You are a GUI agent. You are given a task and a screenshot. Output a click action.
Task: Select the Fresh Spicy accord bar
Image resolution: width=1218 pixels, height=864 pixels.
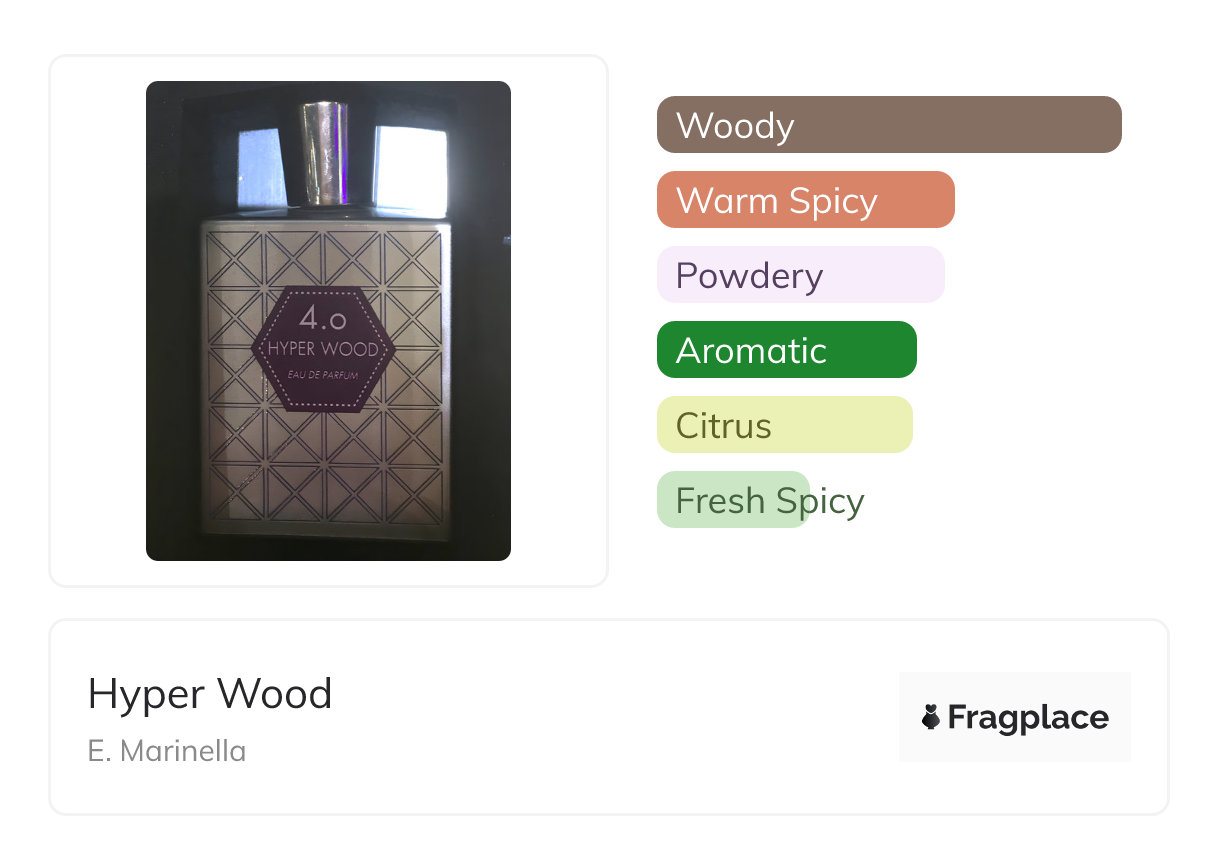click(733, 500)
